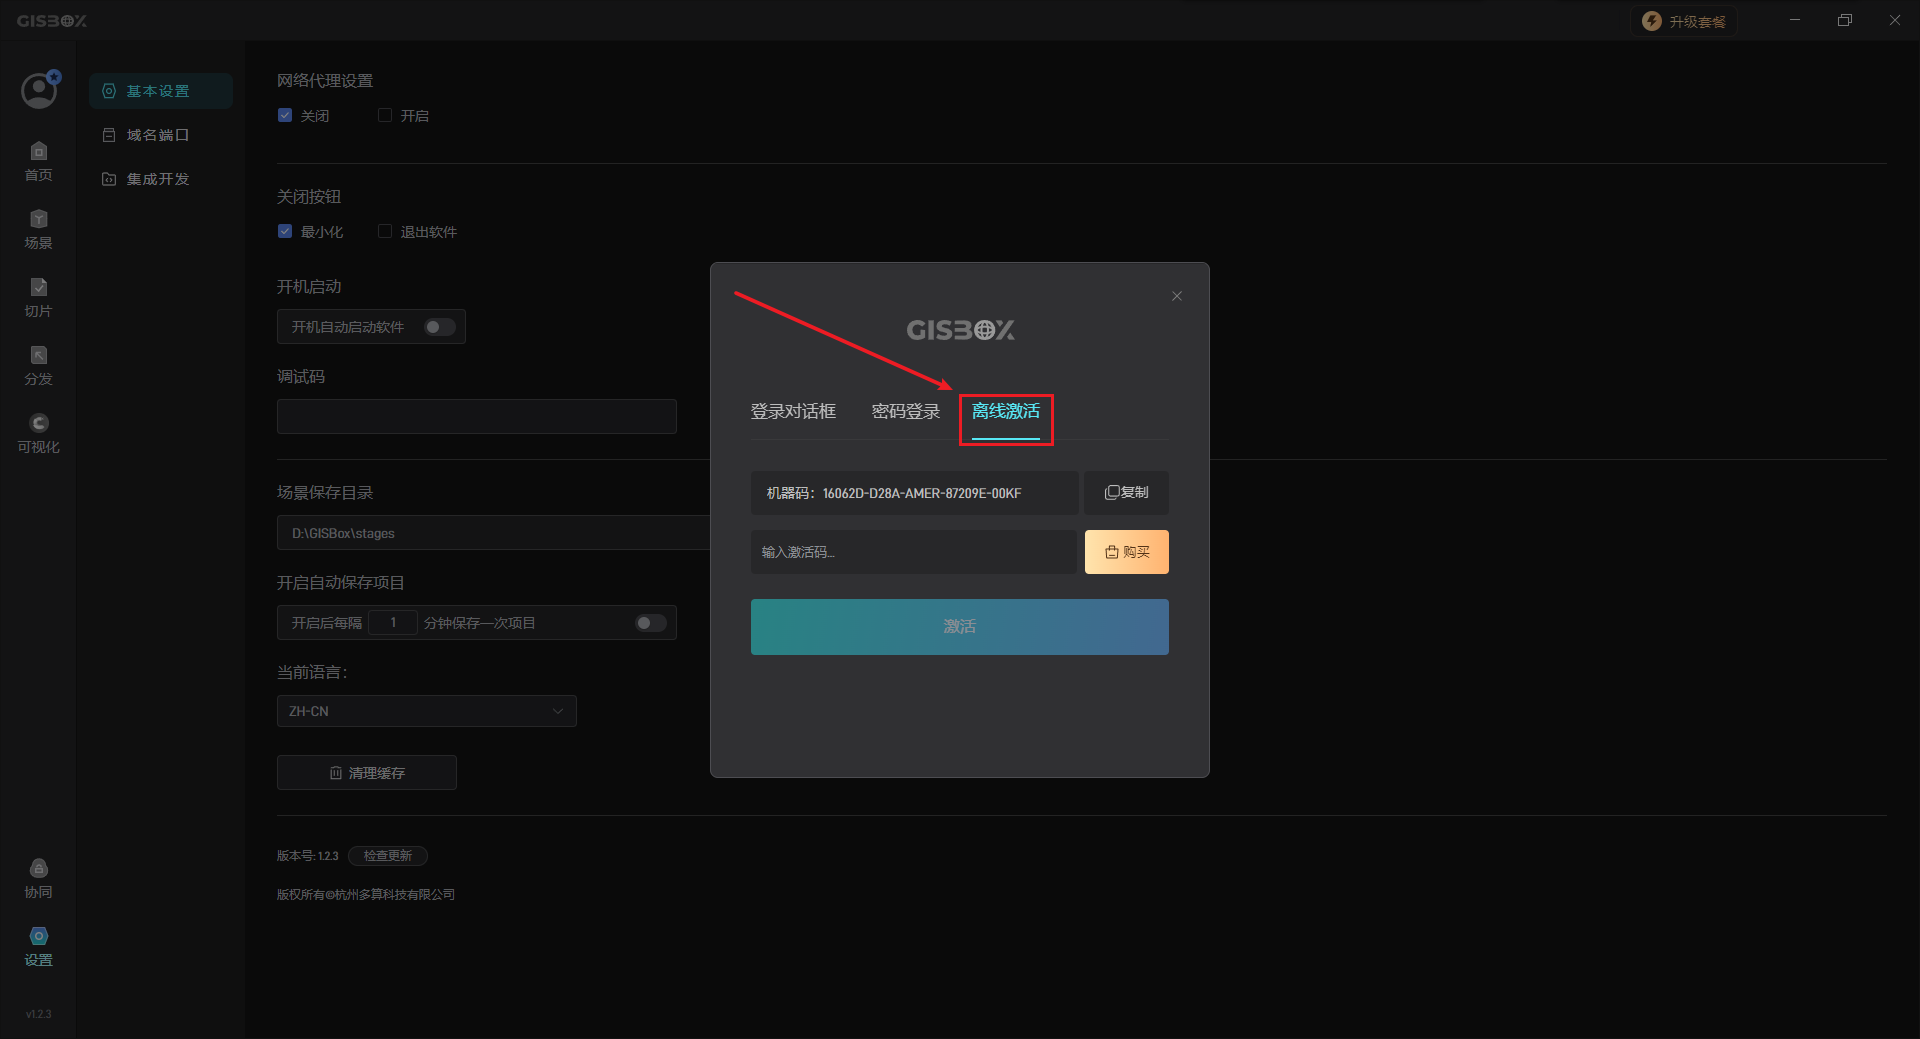Go to 首页 home in sidebar

pyautogui.click(x=38, y=162)
